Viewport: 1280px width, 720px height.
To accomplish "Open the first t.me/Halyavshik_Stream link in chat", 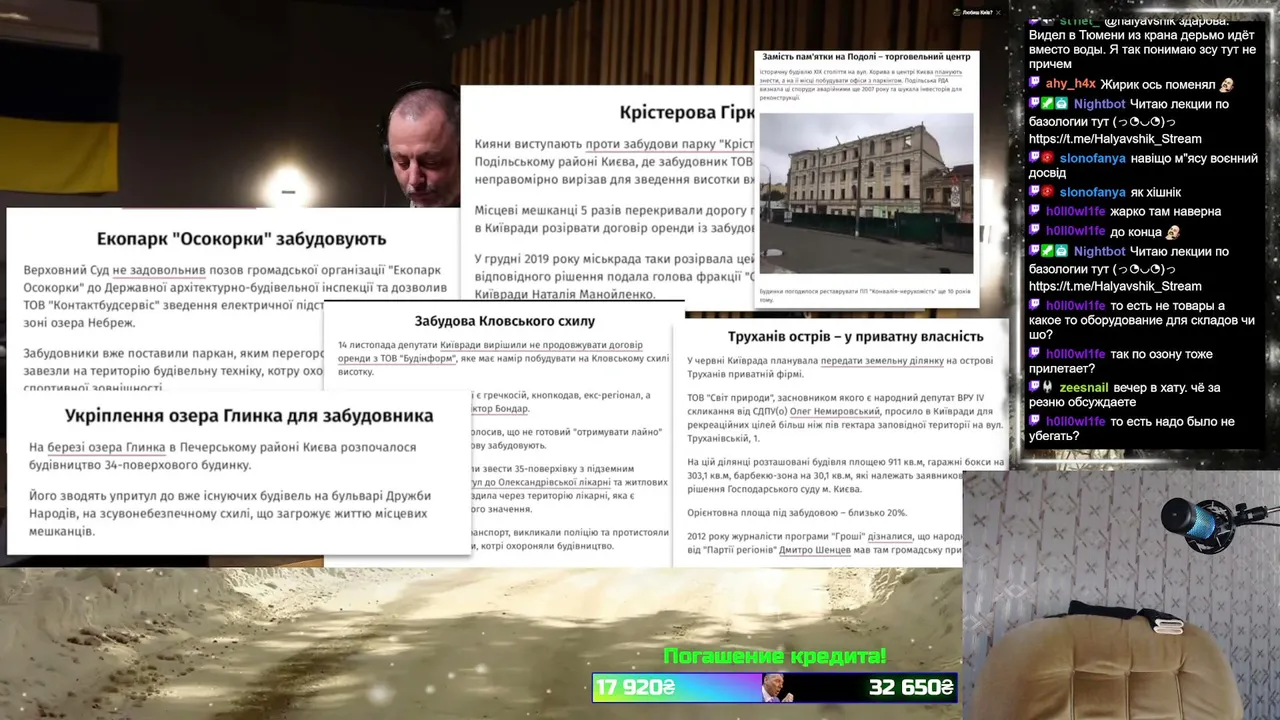I will 1115,139.
